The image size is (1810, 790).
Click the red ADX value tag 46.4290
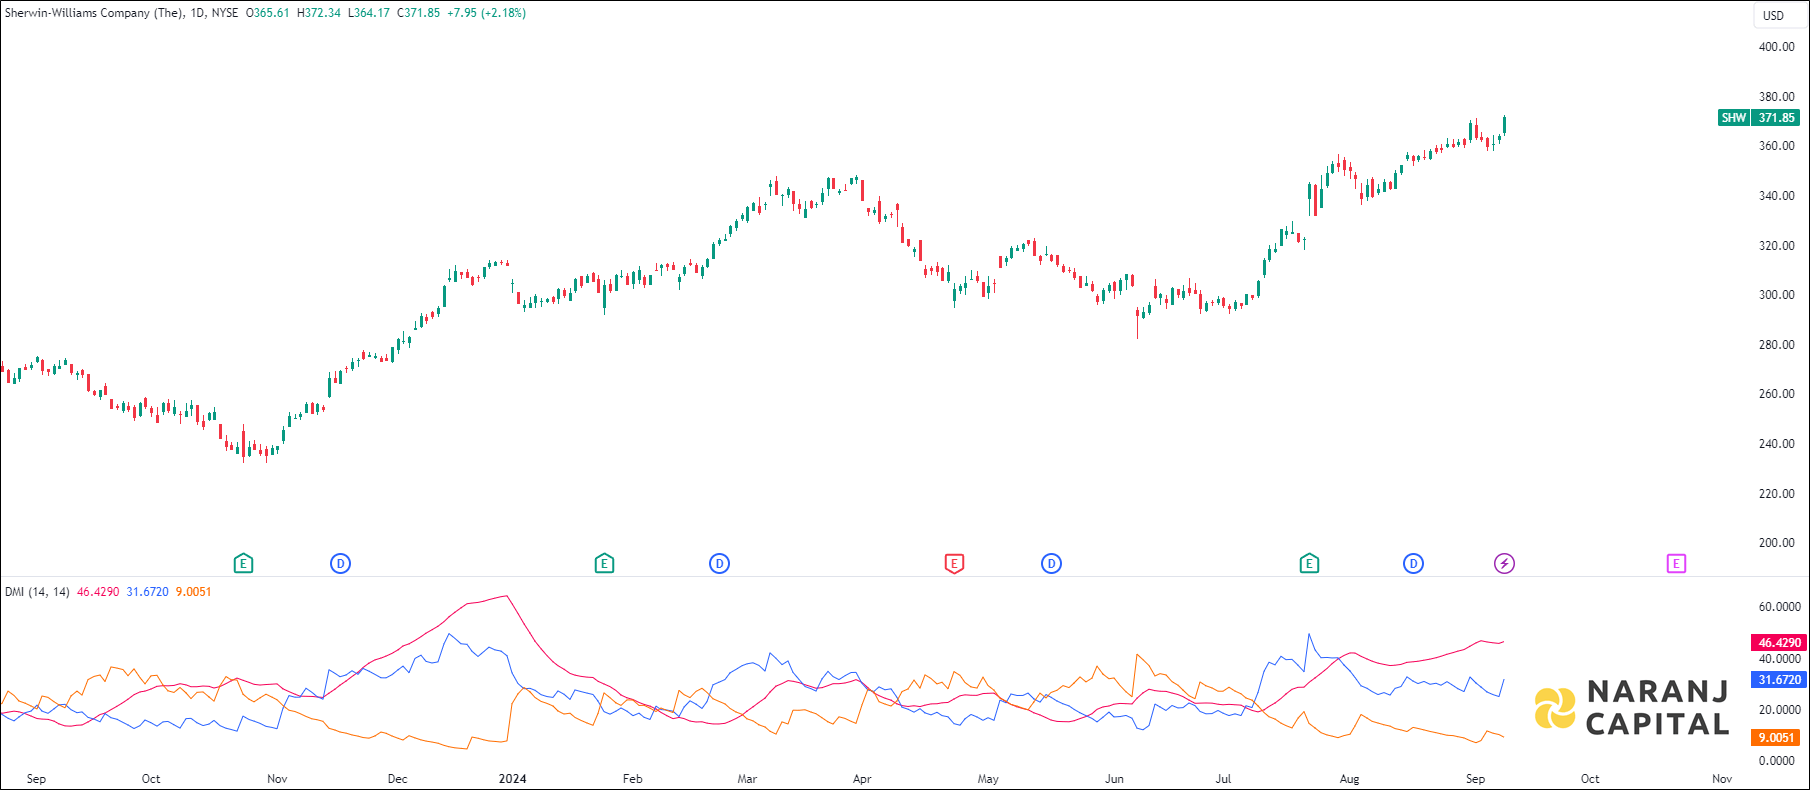[1779, 643]
